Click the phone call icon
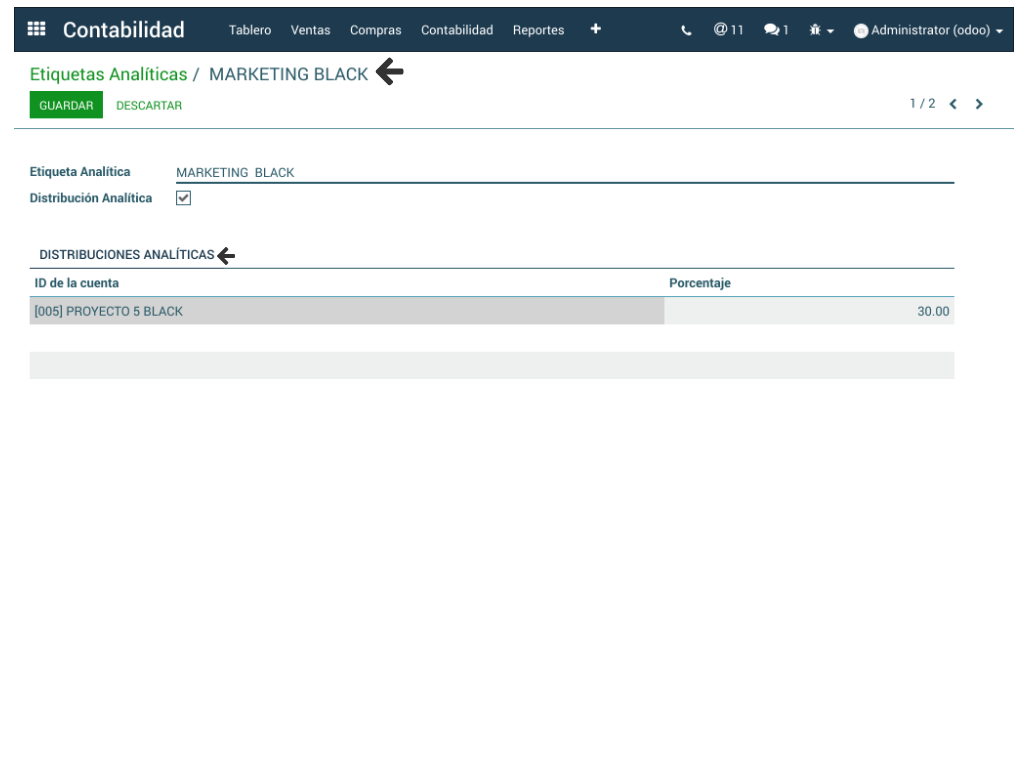The width and height of the screenshot is (1023, 767). (686, 30)
